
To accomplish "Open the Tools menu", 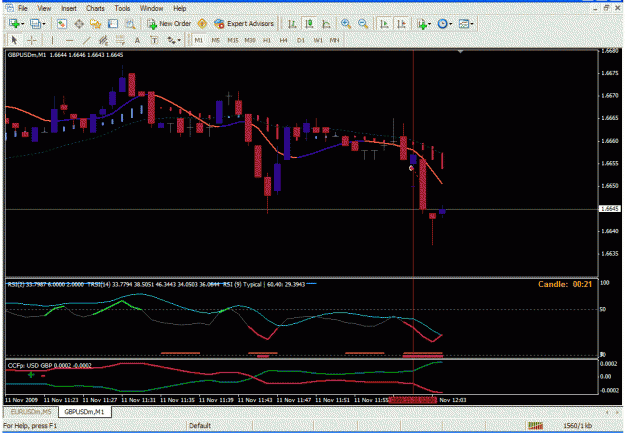I will pyautogui.click(x=122, y=8).
